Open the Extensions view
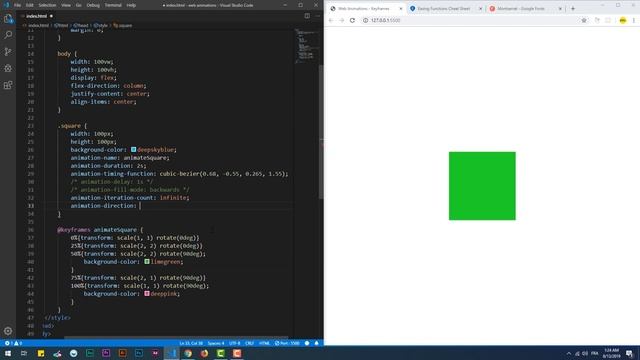640x360 pixels. pos(8,85)
